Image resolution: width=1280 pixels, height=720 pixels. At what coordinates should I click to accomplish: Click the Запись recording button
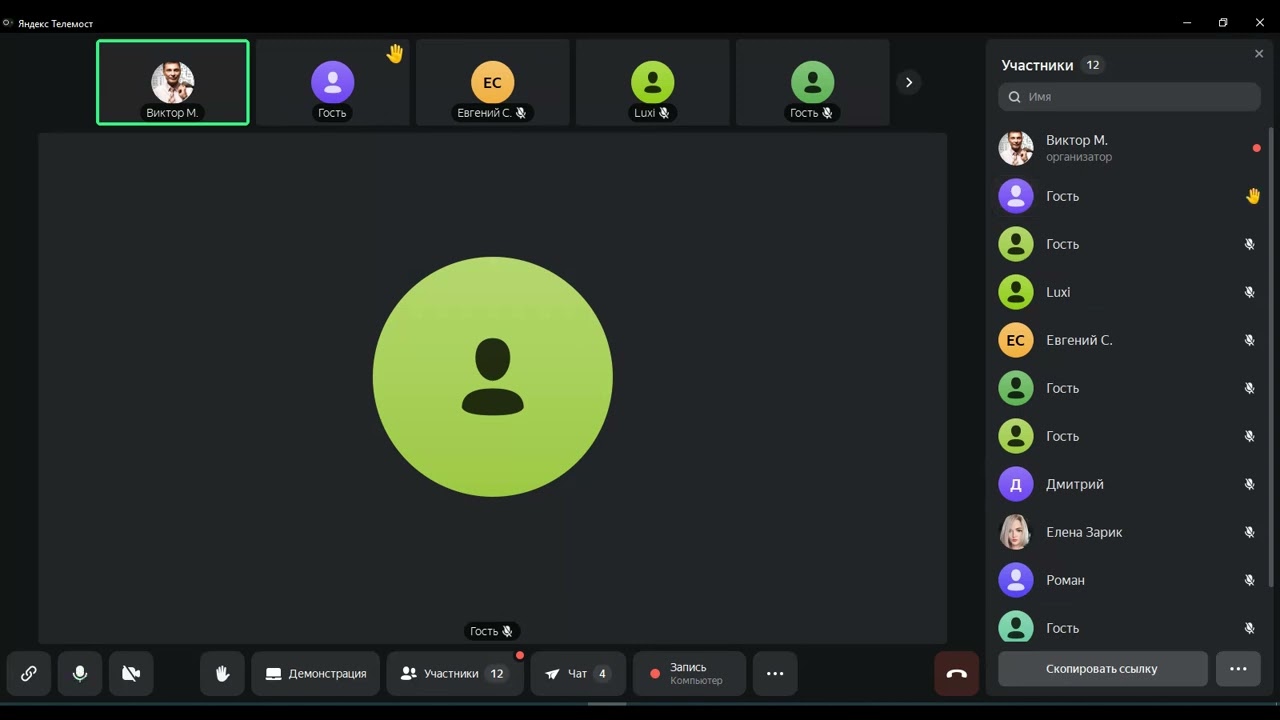(689, 674)
